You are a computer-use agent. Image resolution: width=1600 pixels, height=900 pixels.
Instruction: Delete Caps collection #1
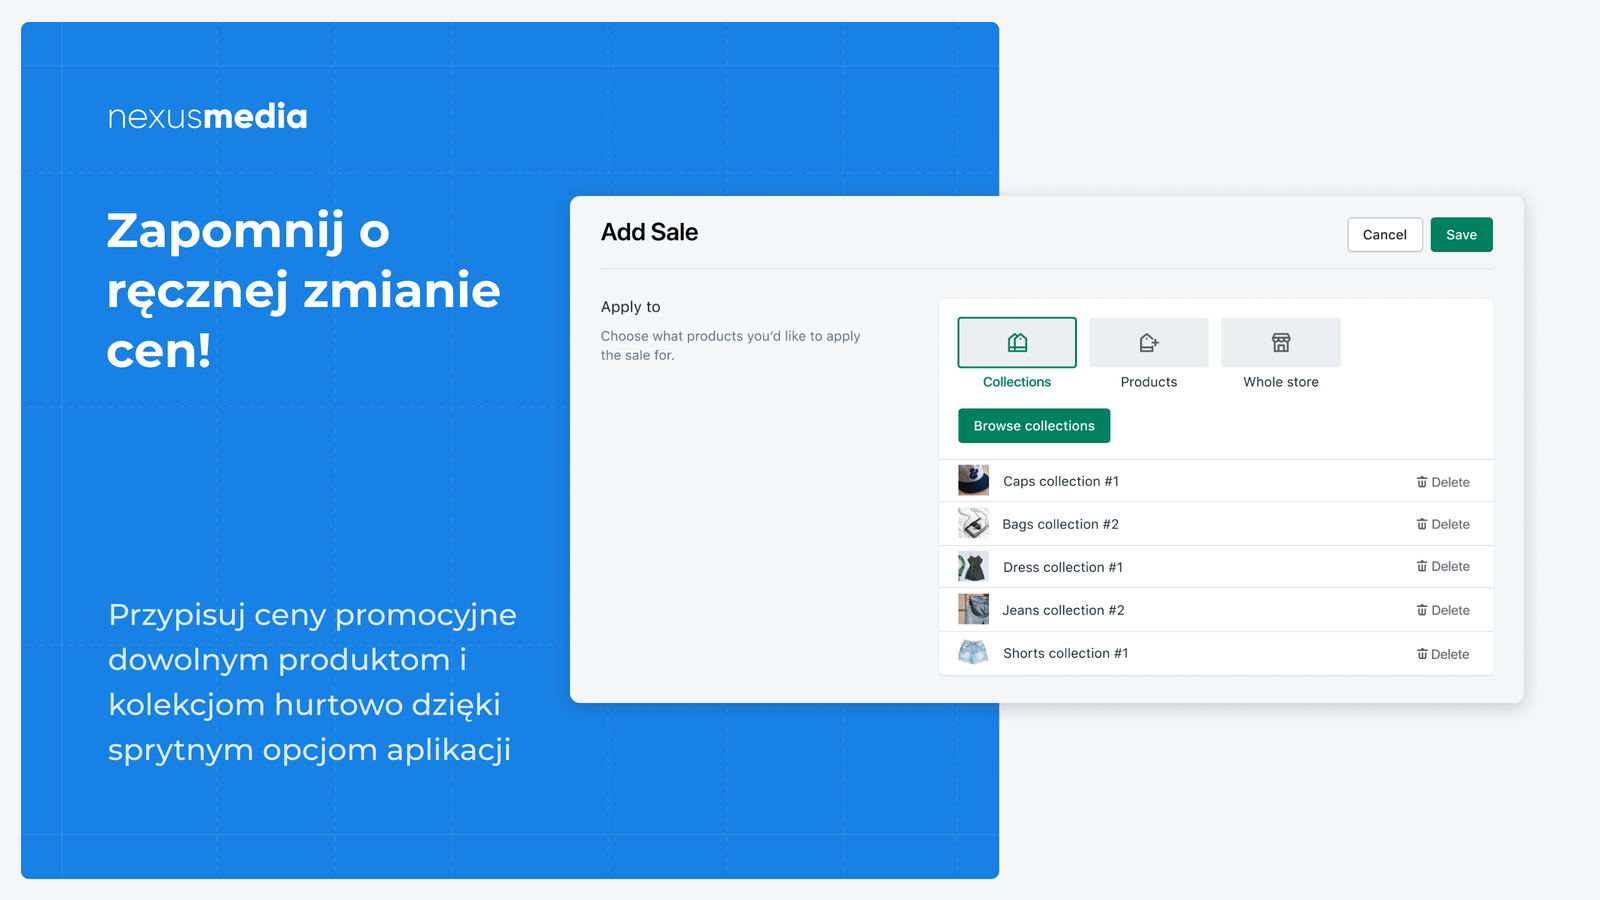pyautogui.click(x=1443, y=482)
